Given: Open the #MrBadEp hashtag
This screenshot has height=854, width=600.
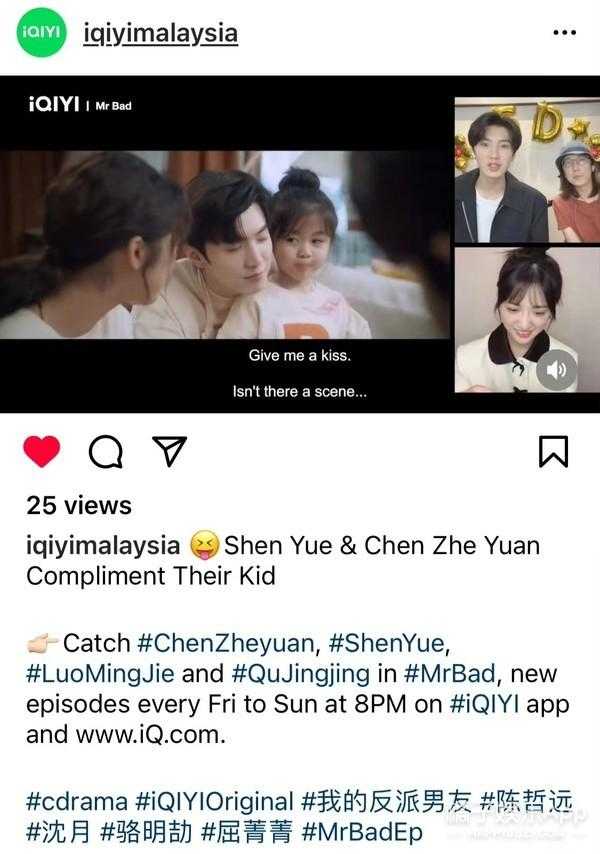Looking at the screenshot, I should click(362, 832).
